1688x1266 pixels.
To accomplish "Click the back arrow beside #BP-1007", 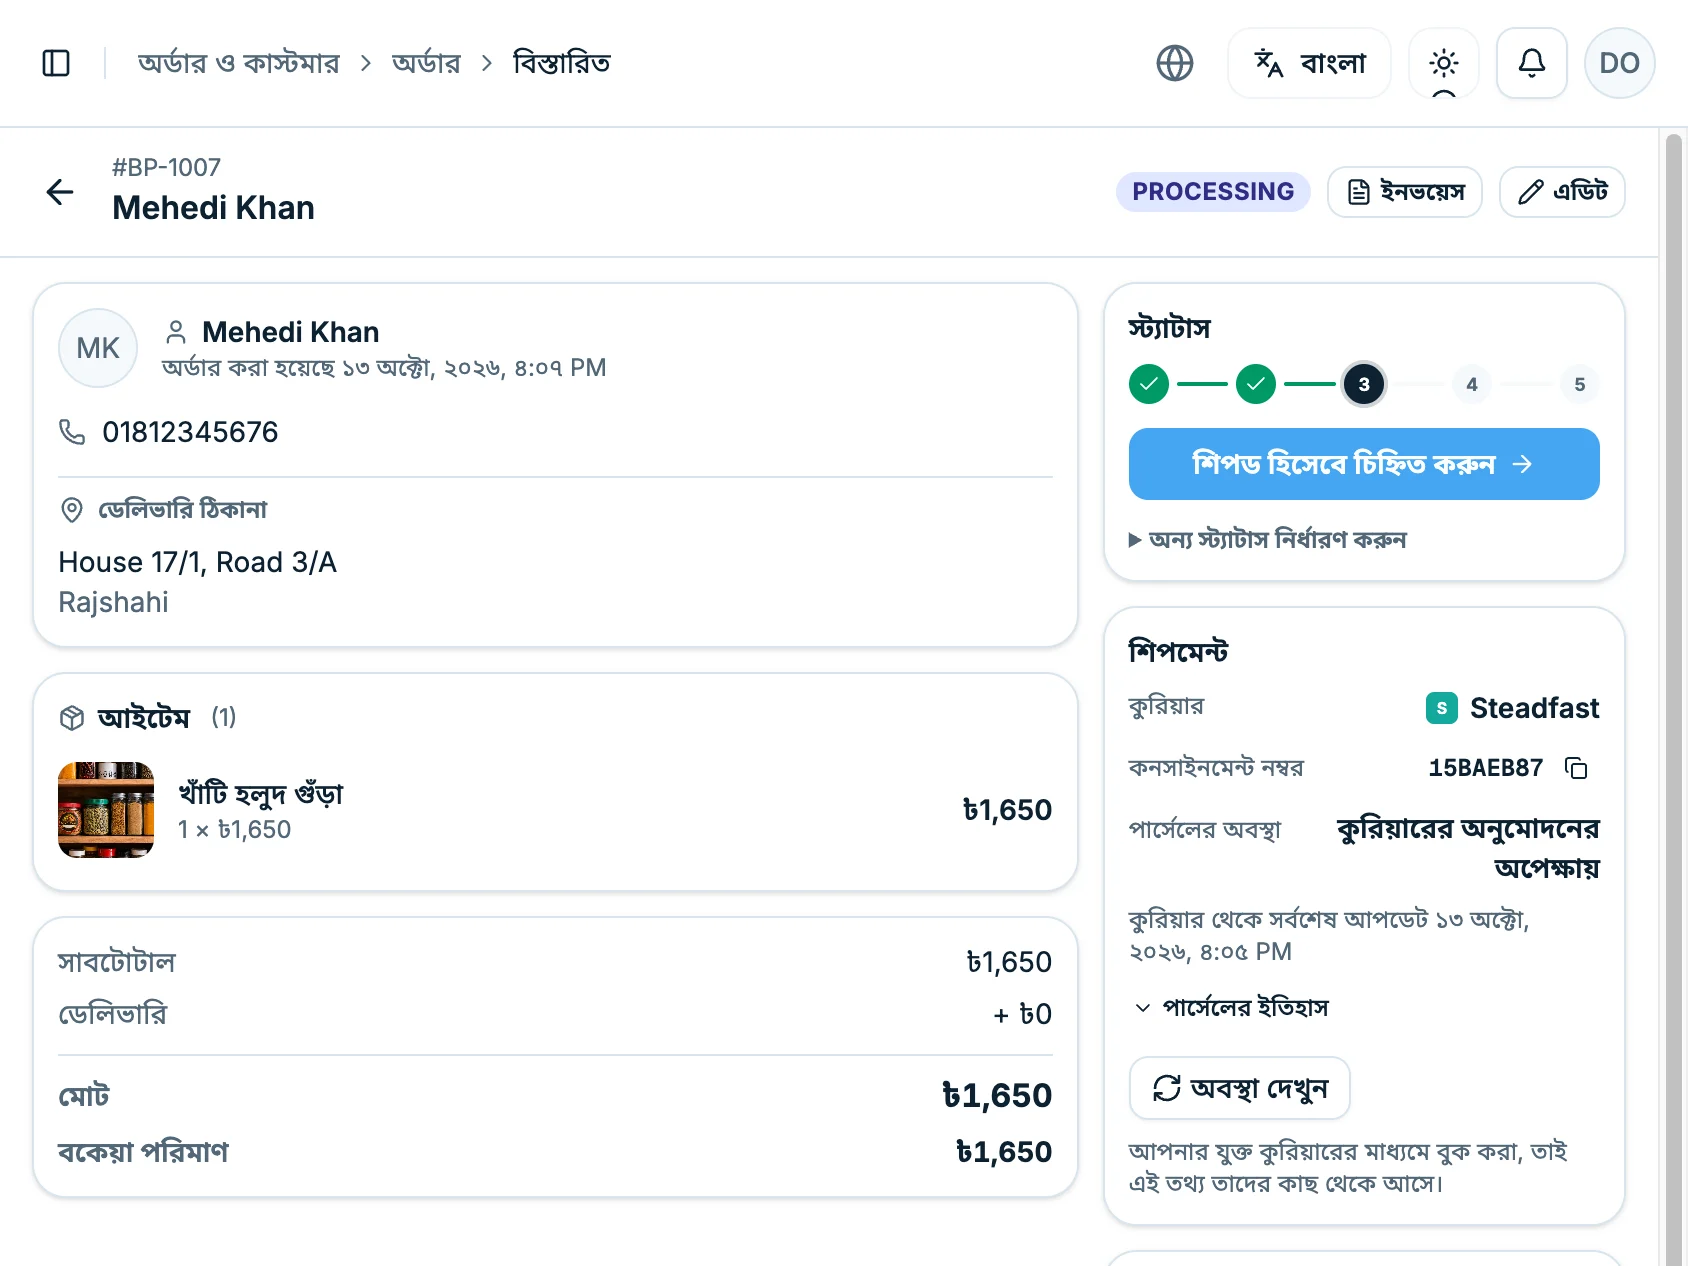I will tap(60, 191).
